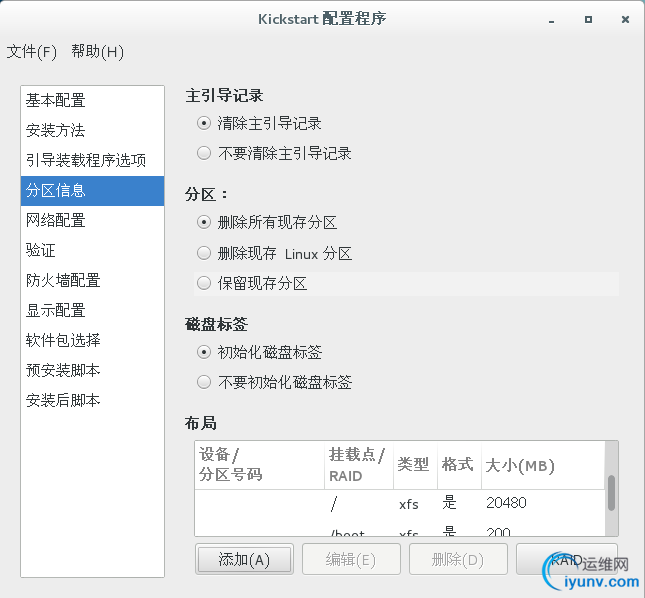645x598 pixels.
Task: Click the RAID button
Action: [x=567, y=559]
